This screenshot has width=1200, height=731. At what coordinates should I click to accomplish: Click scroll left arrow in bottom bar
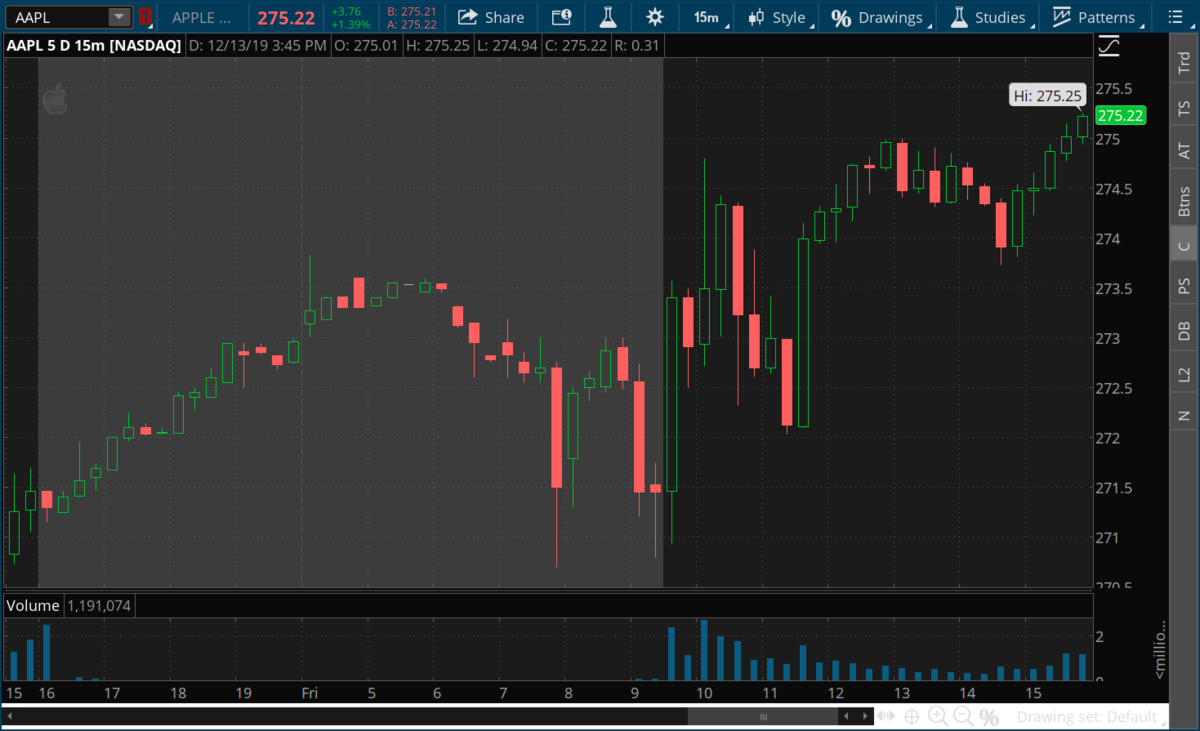845,716
